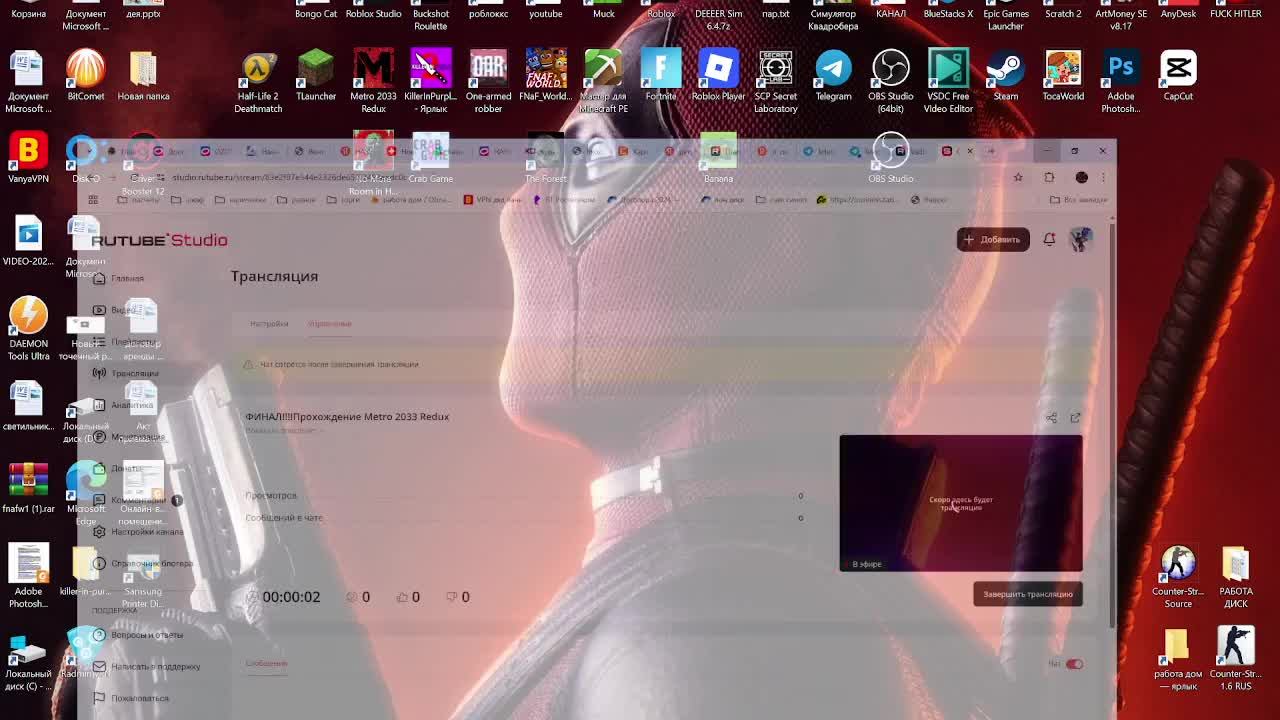Screen dimensions: 1280x720
Task: Select the SCP Secret Laboratory icon
Action: (x=776, y=82)
